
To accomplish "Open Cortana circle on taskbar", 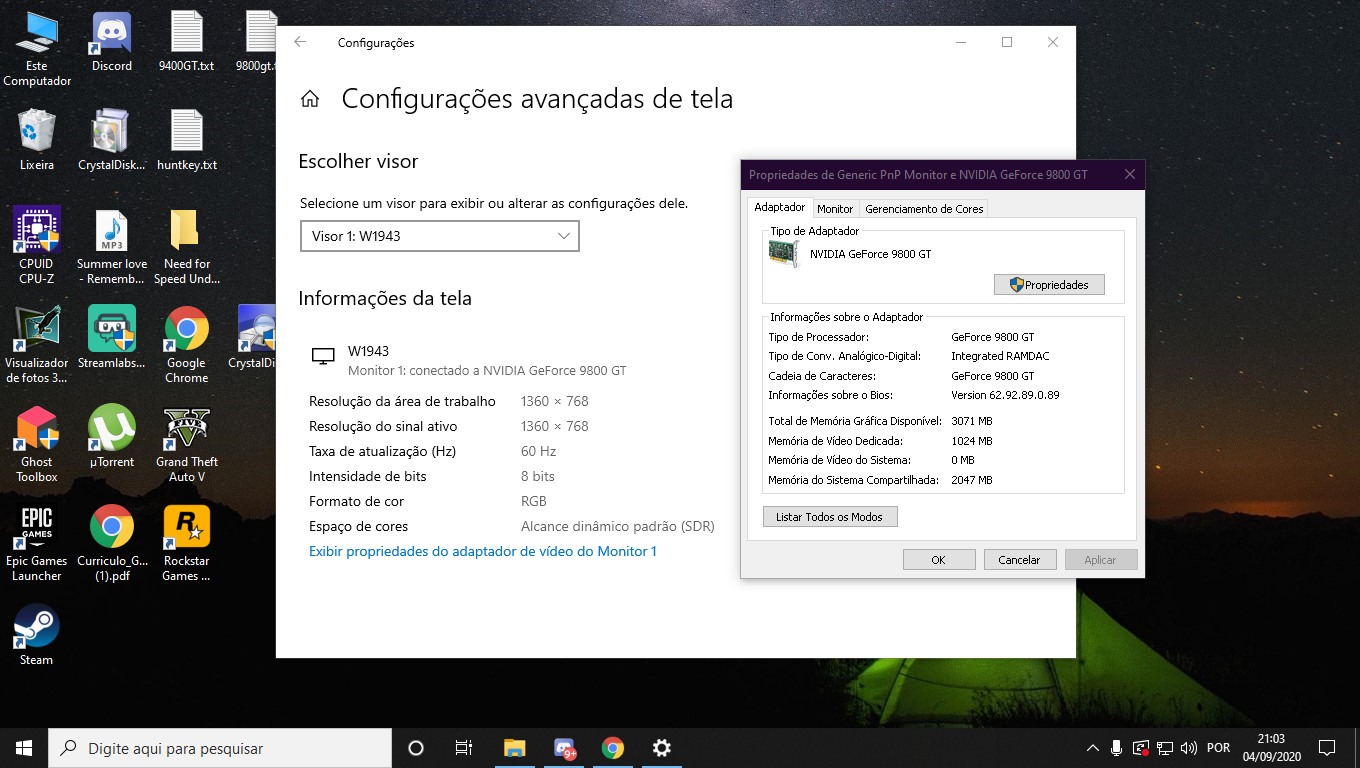I will (x=416, y=748).
